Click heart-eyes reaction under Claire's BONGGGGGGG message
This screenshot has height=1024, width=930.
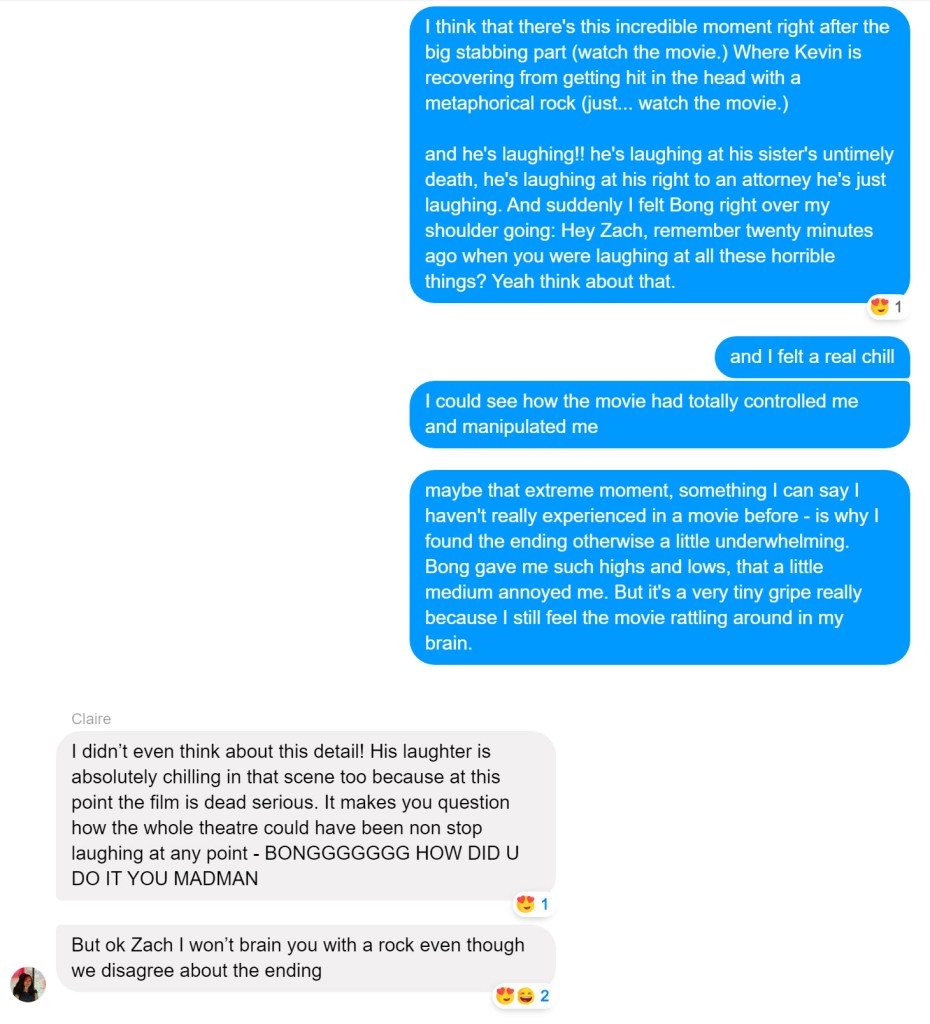[525, 904]
